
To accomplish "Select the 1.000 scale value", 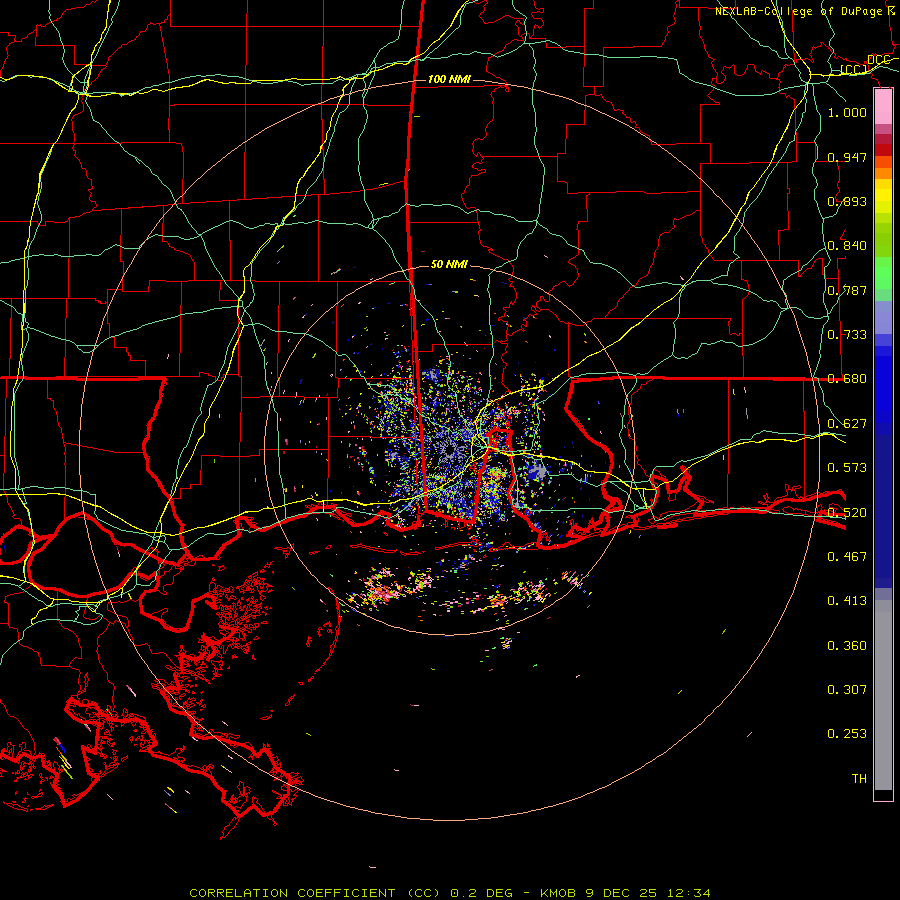I will [847, 112].
